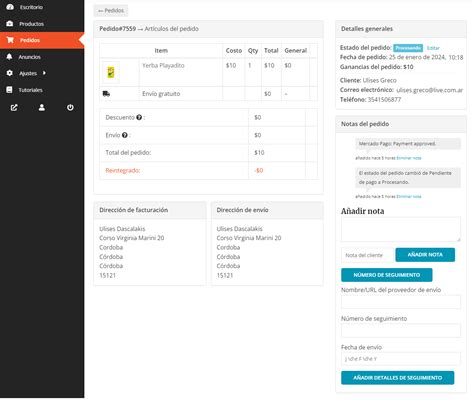Click the Envío gratuito row text

161,94
